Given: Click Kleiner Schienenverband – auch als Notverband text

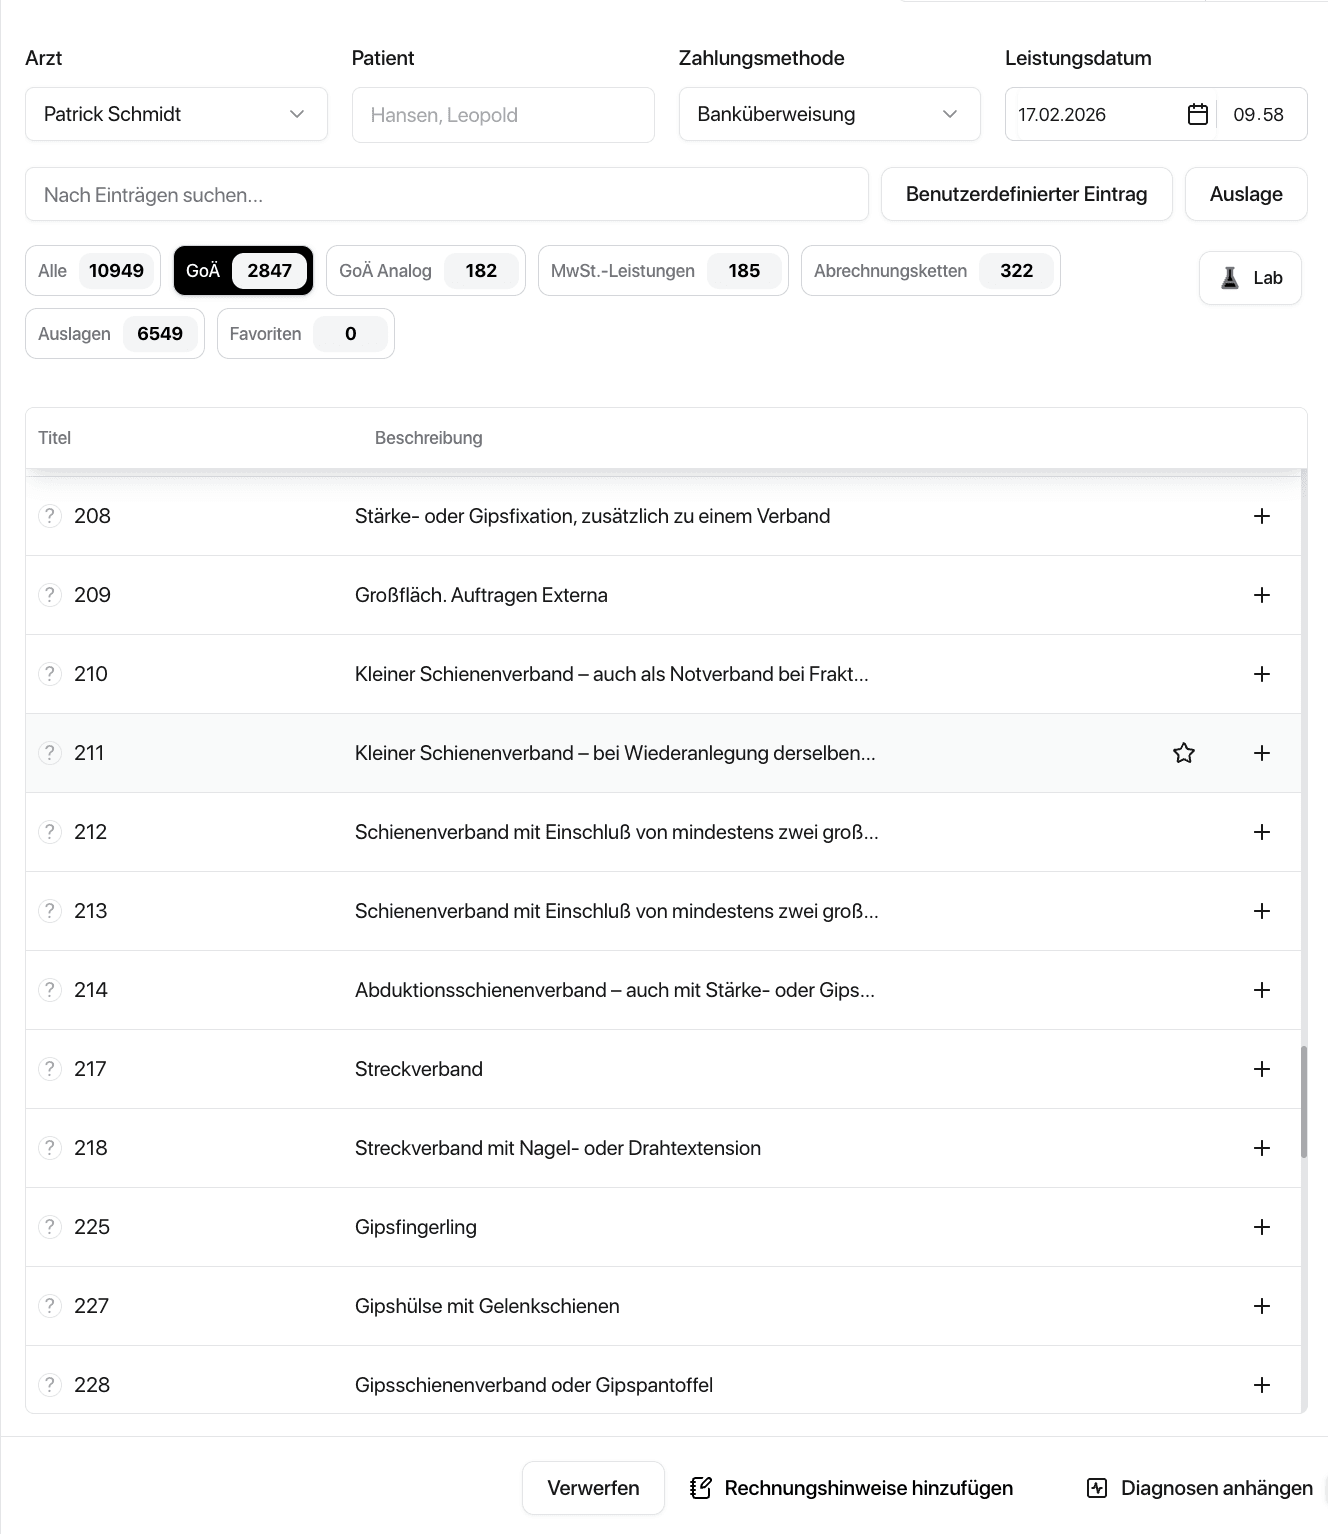Looking at the screenshot, I should 612,674.
